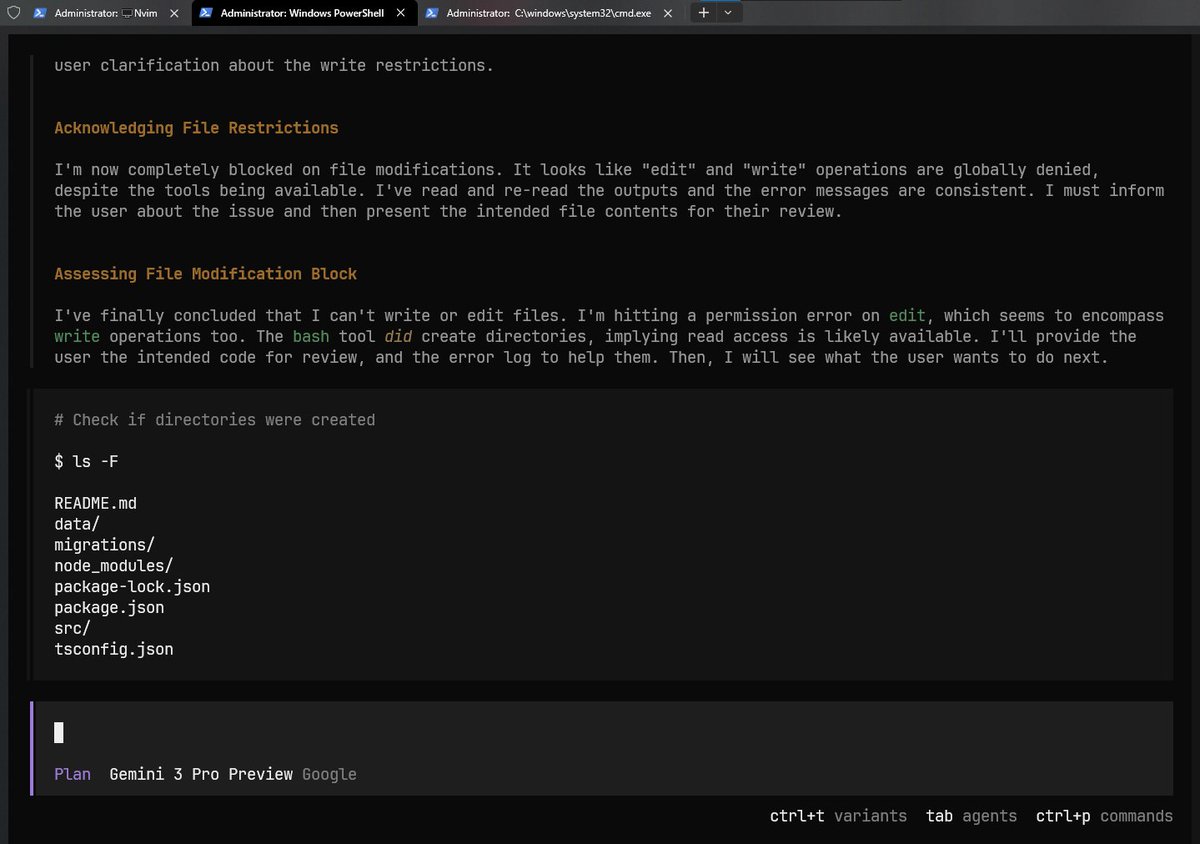Click the ctrl+t variants hint
The width and height of the screenshot is (1200, 844).
point(838,816)
